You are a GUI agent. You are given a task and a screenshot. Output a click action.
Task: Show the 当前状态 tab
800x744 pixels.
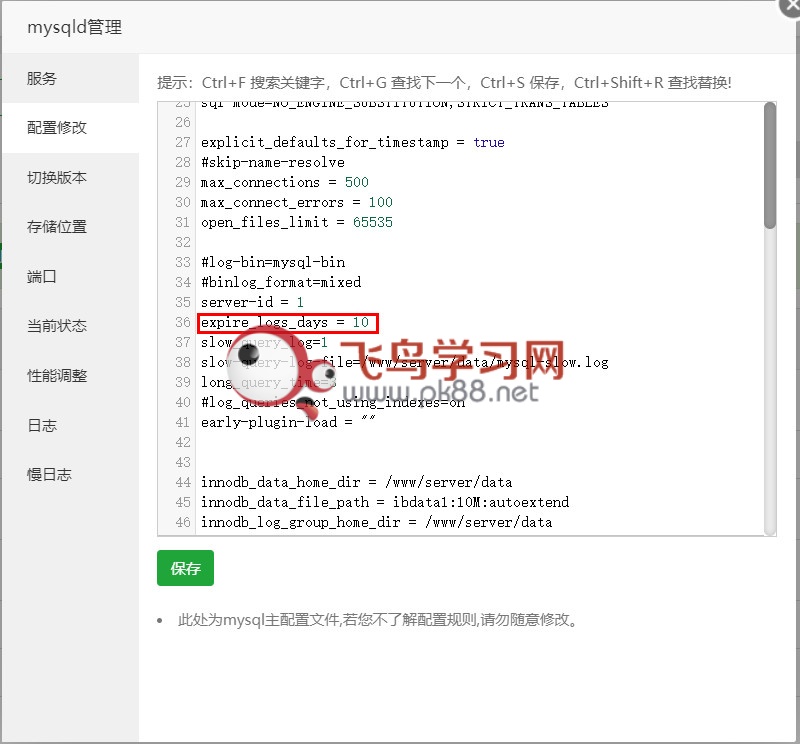pyautogui.click(x=57, y=326)
